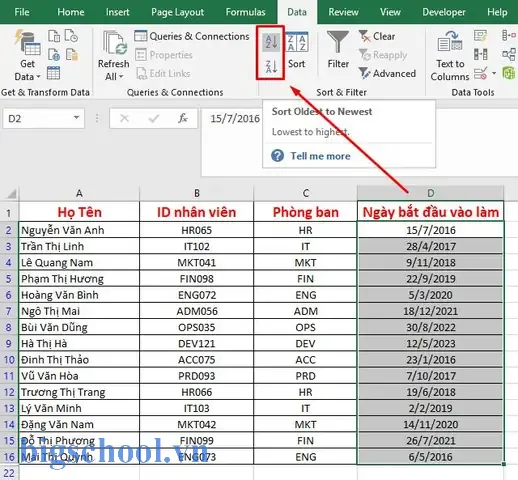Click cell Nguyễn Văn Anh
This screenshot has height=480, width=518.
coord(79,230)
